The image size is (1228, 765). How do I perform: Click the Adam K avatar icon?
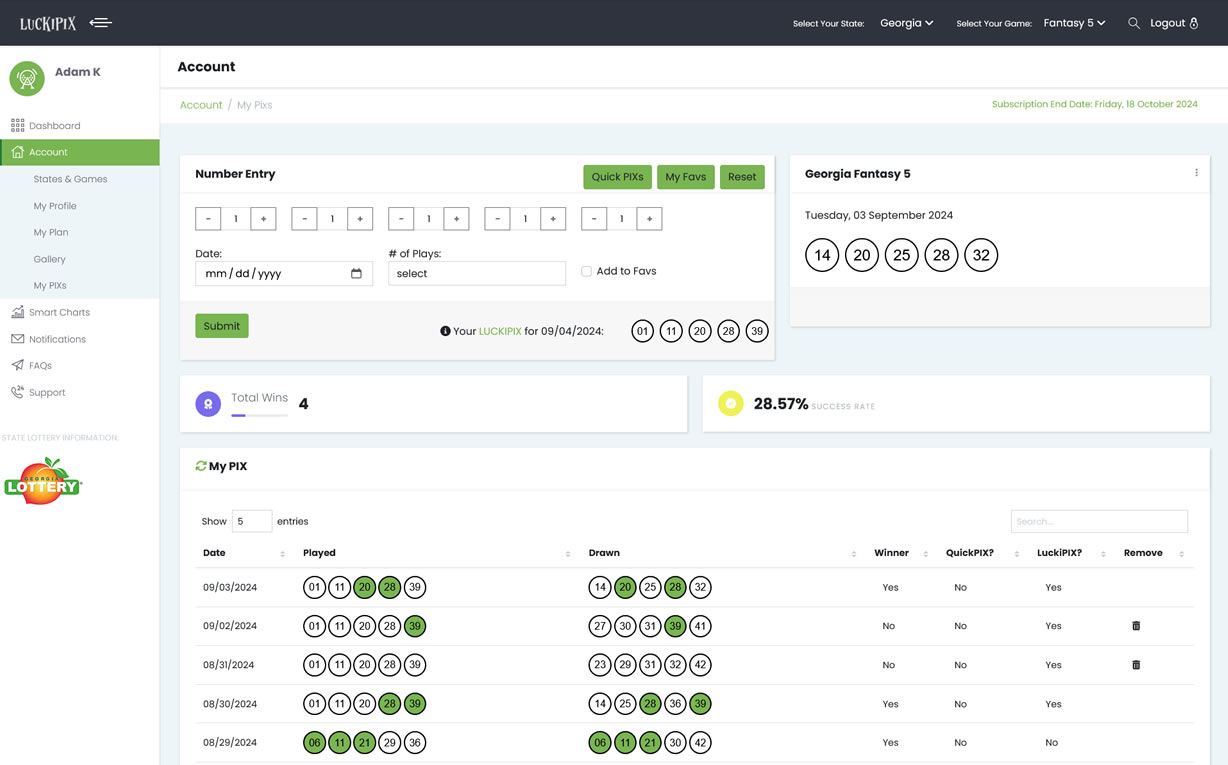(x=27, y=79)
